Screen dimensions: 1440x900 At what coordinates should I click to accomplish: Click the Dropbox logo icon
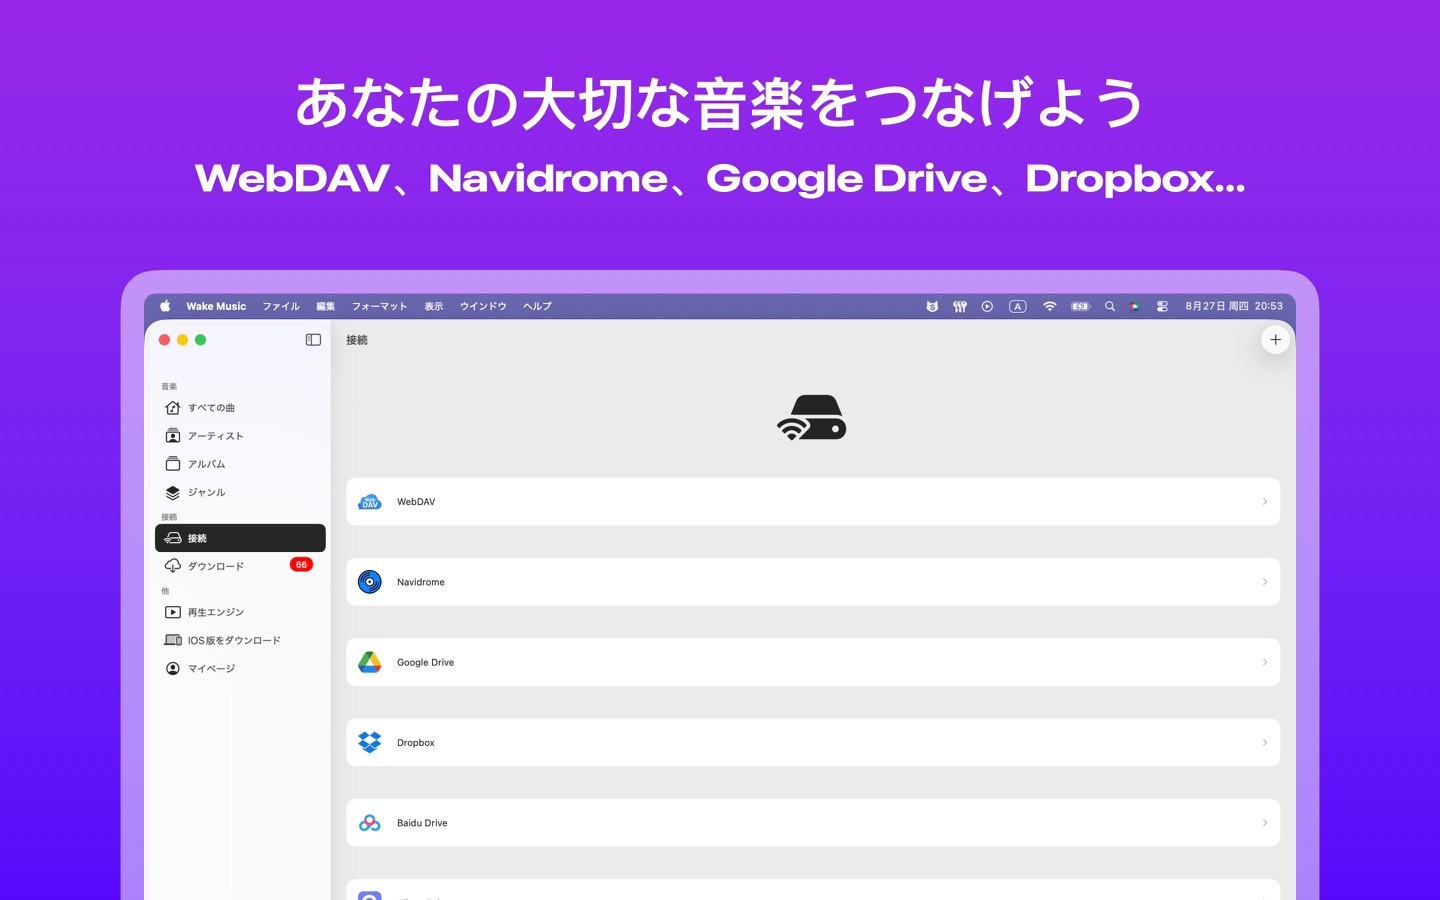coord(370,742)
